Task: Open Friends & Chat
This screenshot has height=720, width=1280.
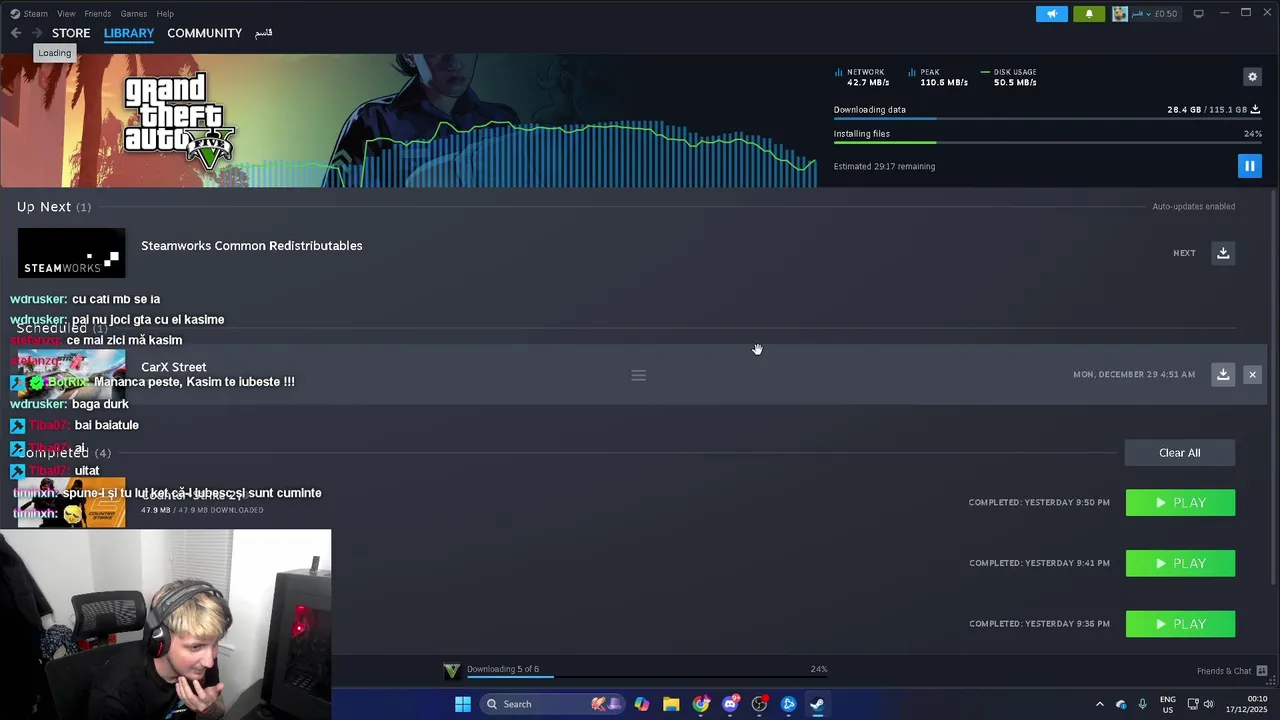Action: pyautogui.click(x=1232, y=671)
